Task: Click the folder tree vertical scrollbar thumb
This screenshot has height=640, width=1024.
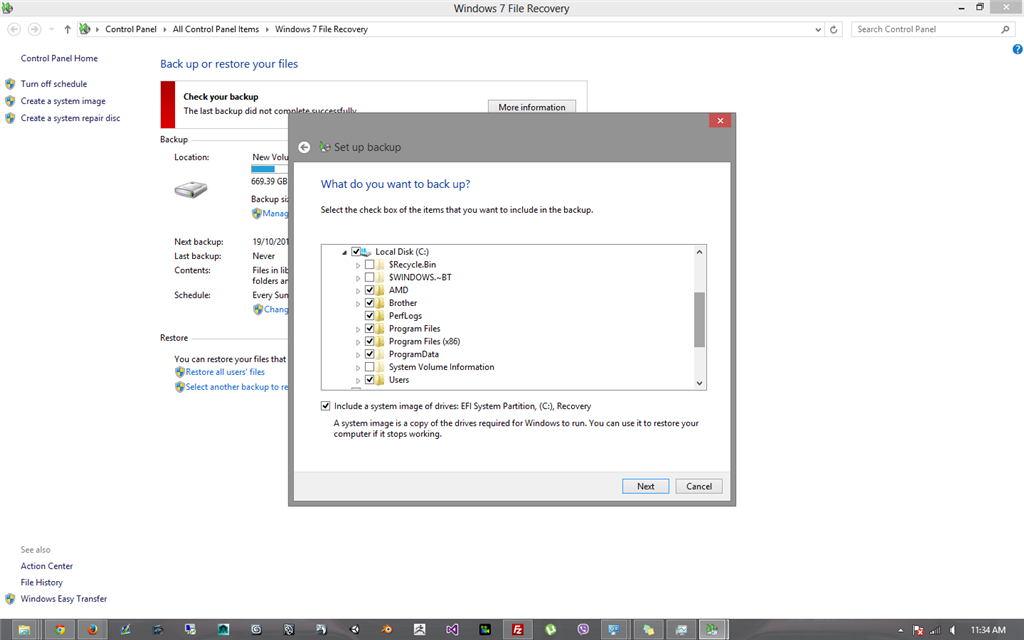Action: click(x=699, y=319)
